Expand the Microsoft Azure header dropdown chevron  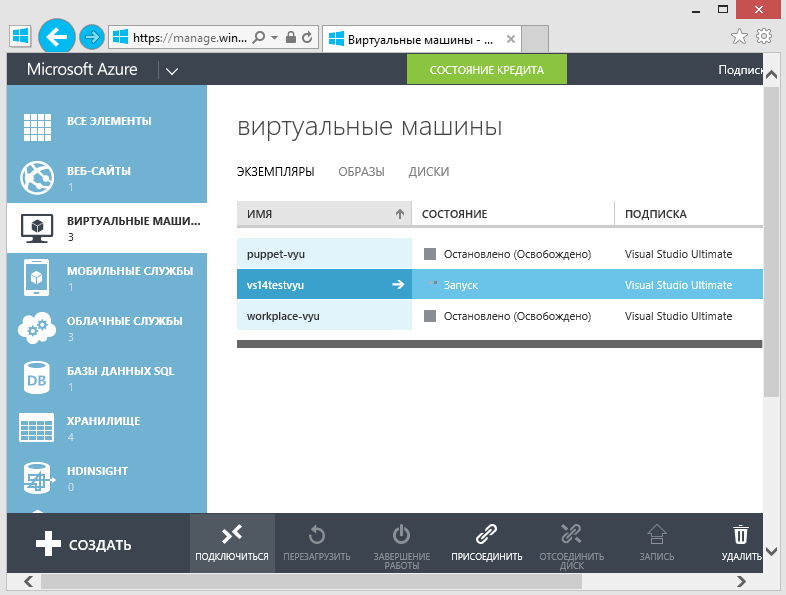point(172,71)
